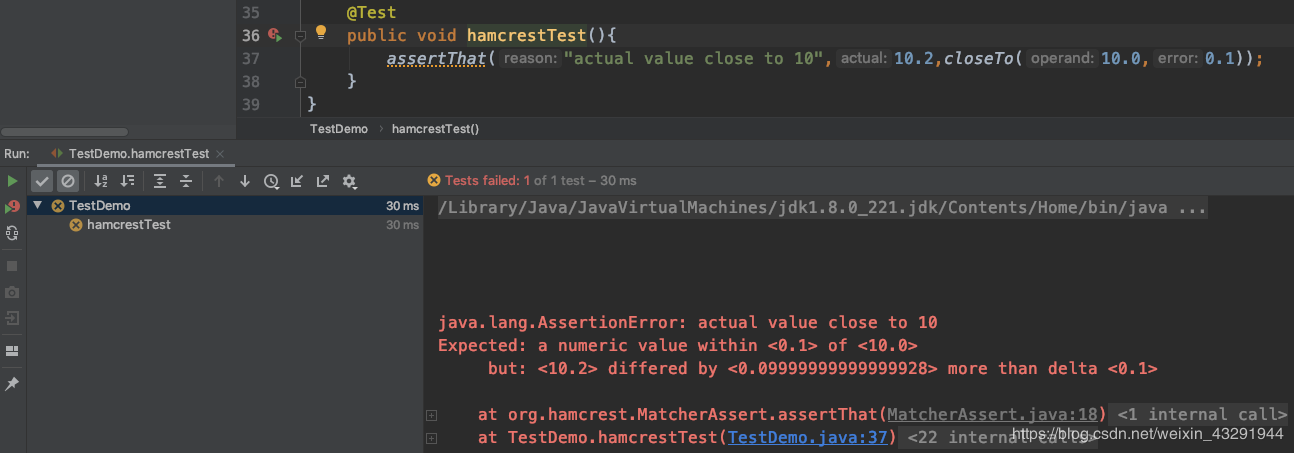The height and width of the screenshot is (453, 1294).
Task: Click the exit icon in the Run sidebar
Action: coord(12,318)
